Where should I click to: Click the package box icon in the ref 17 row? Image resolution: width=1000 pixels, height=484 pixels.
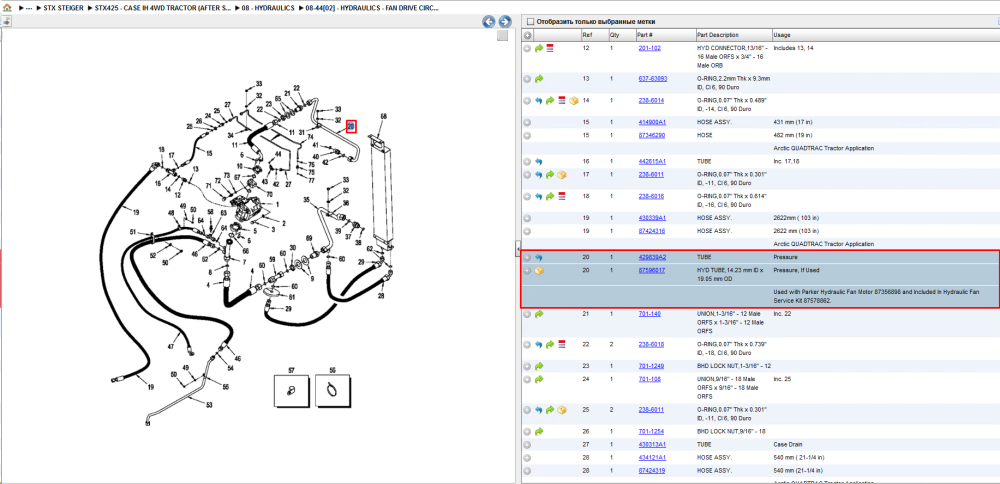point(562,175)
